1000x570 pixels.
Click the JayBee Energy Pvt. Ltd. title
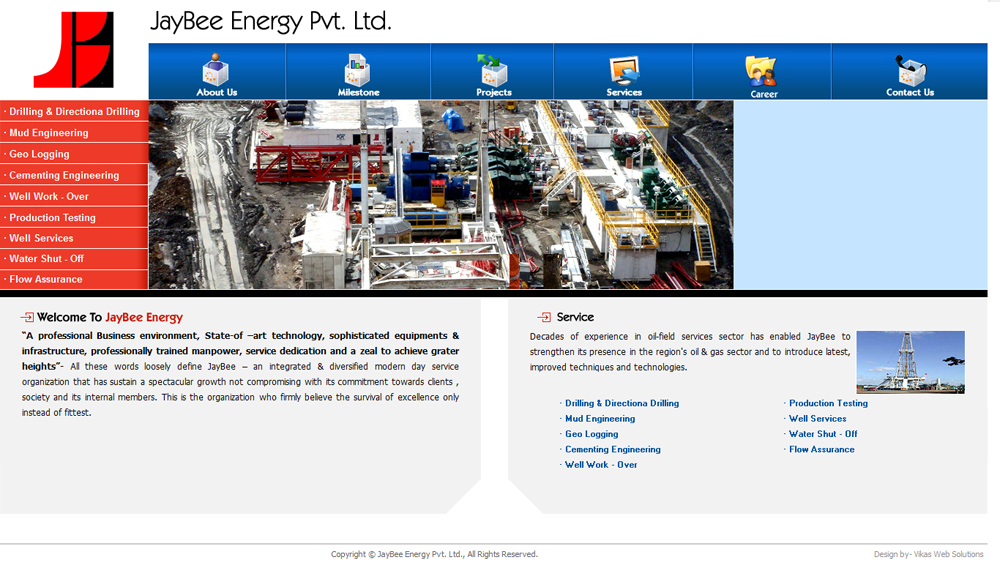270,22
